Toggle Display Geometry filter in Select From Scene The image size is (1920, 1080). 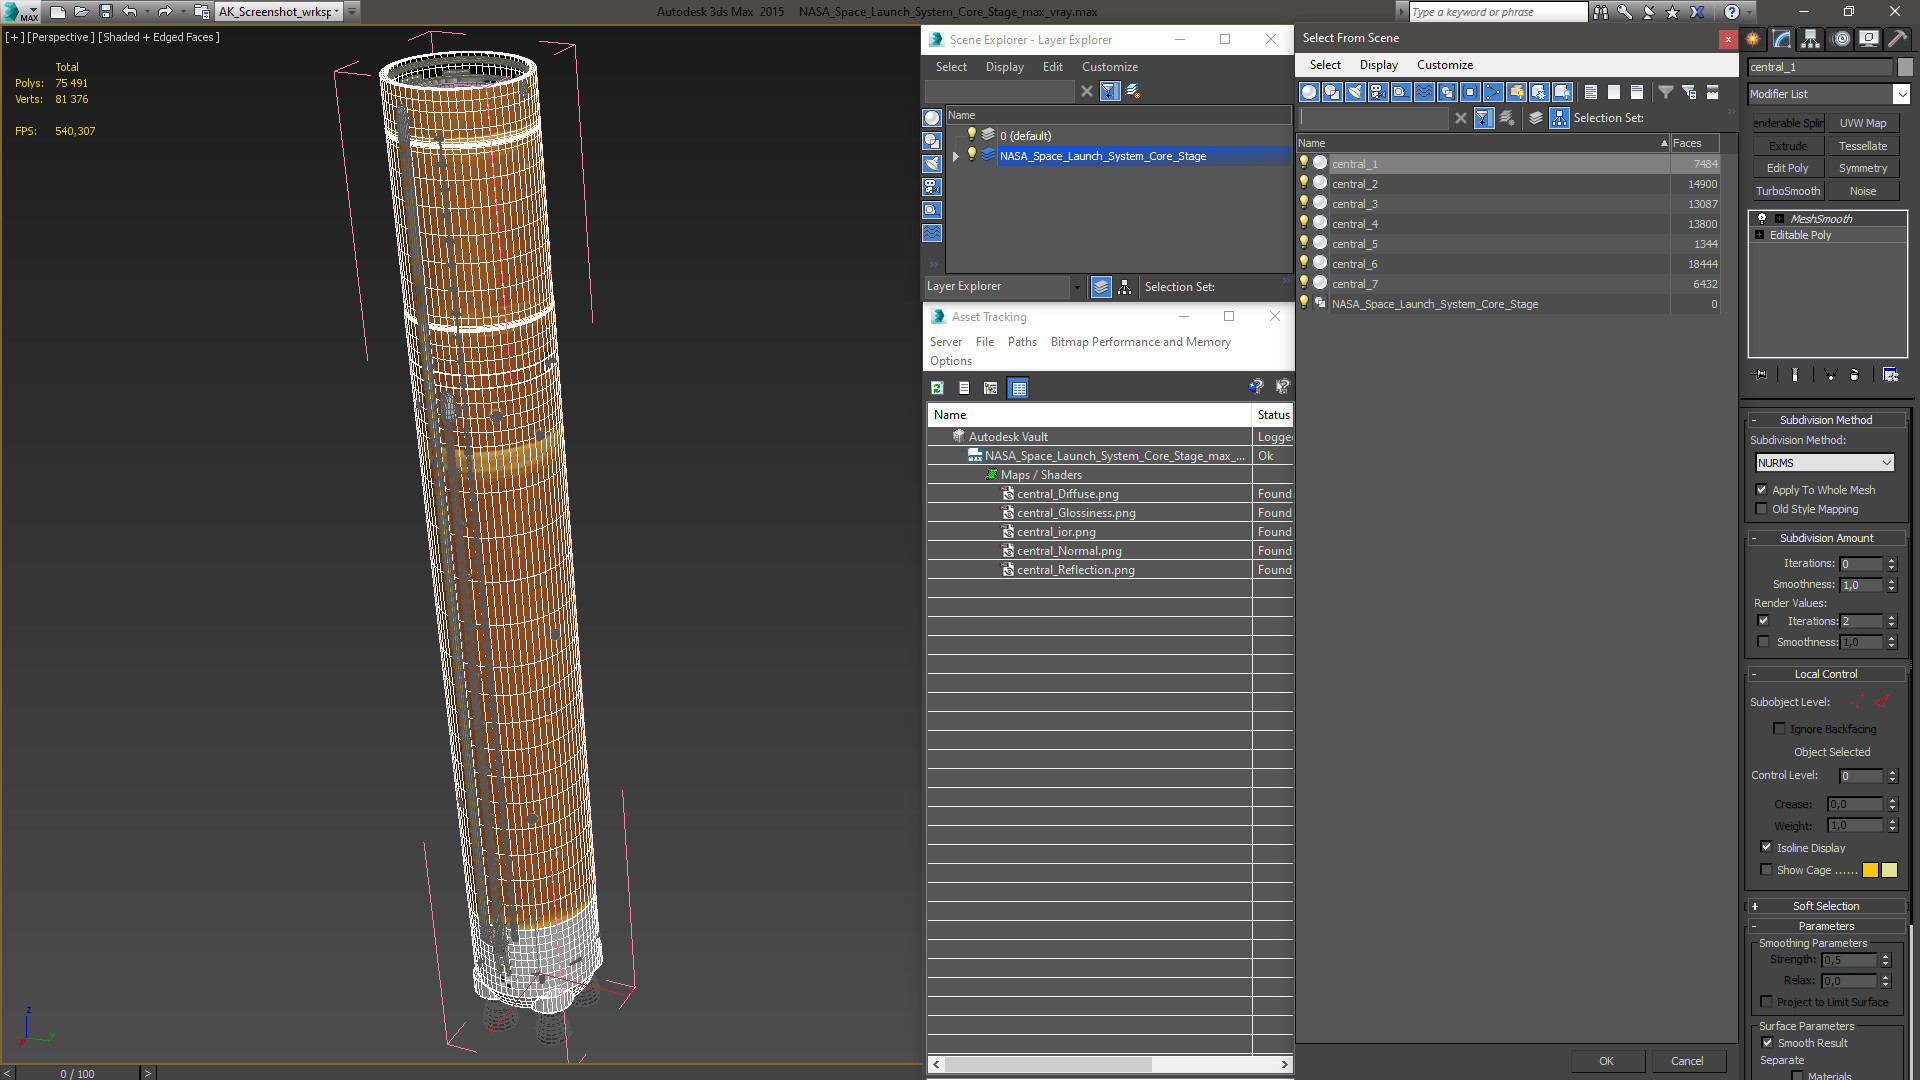point(1309,92)
